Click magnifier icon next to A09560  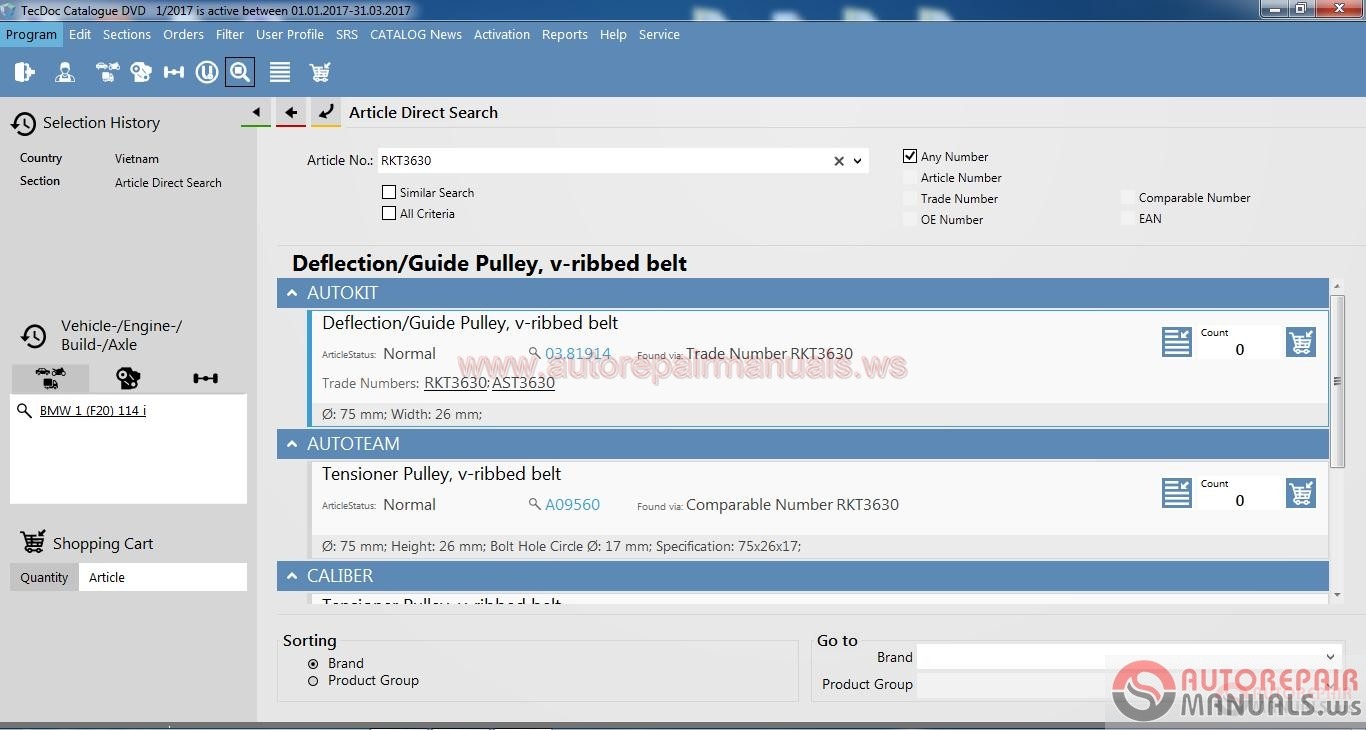tap(534, 505)
